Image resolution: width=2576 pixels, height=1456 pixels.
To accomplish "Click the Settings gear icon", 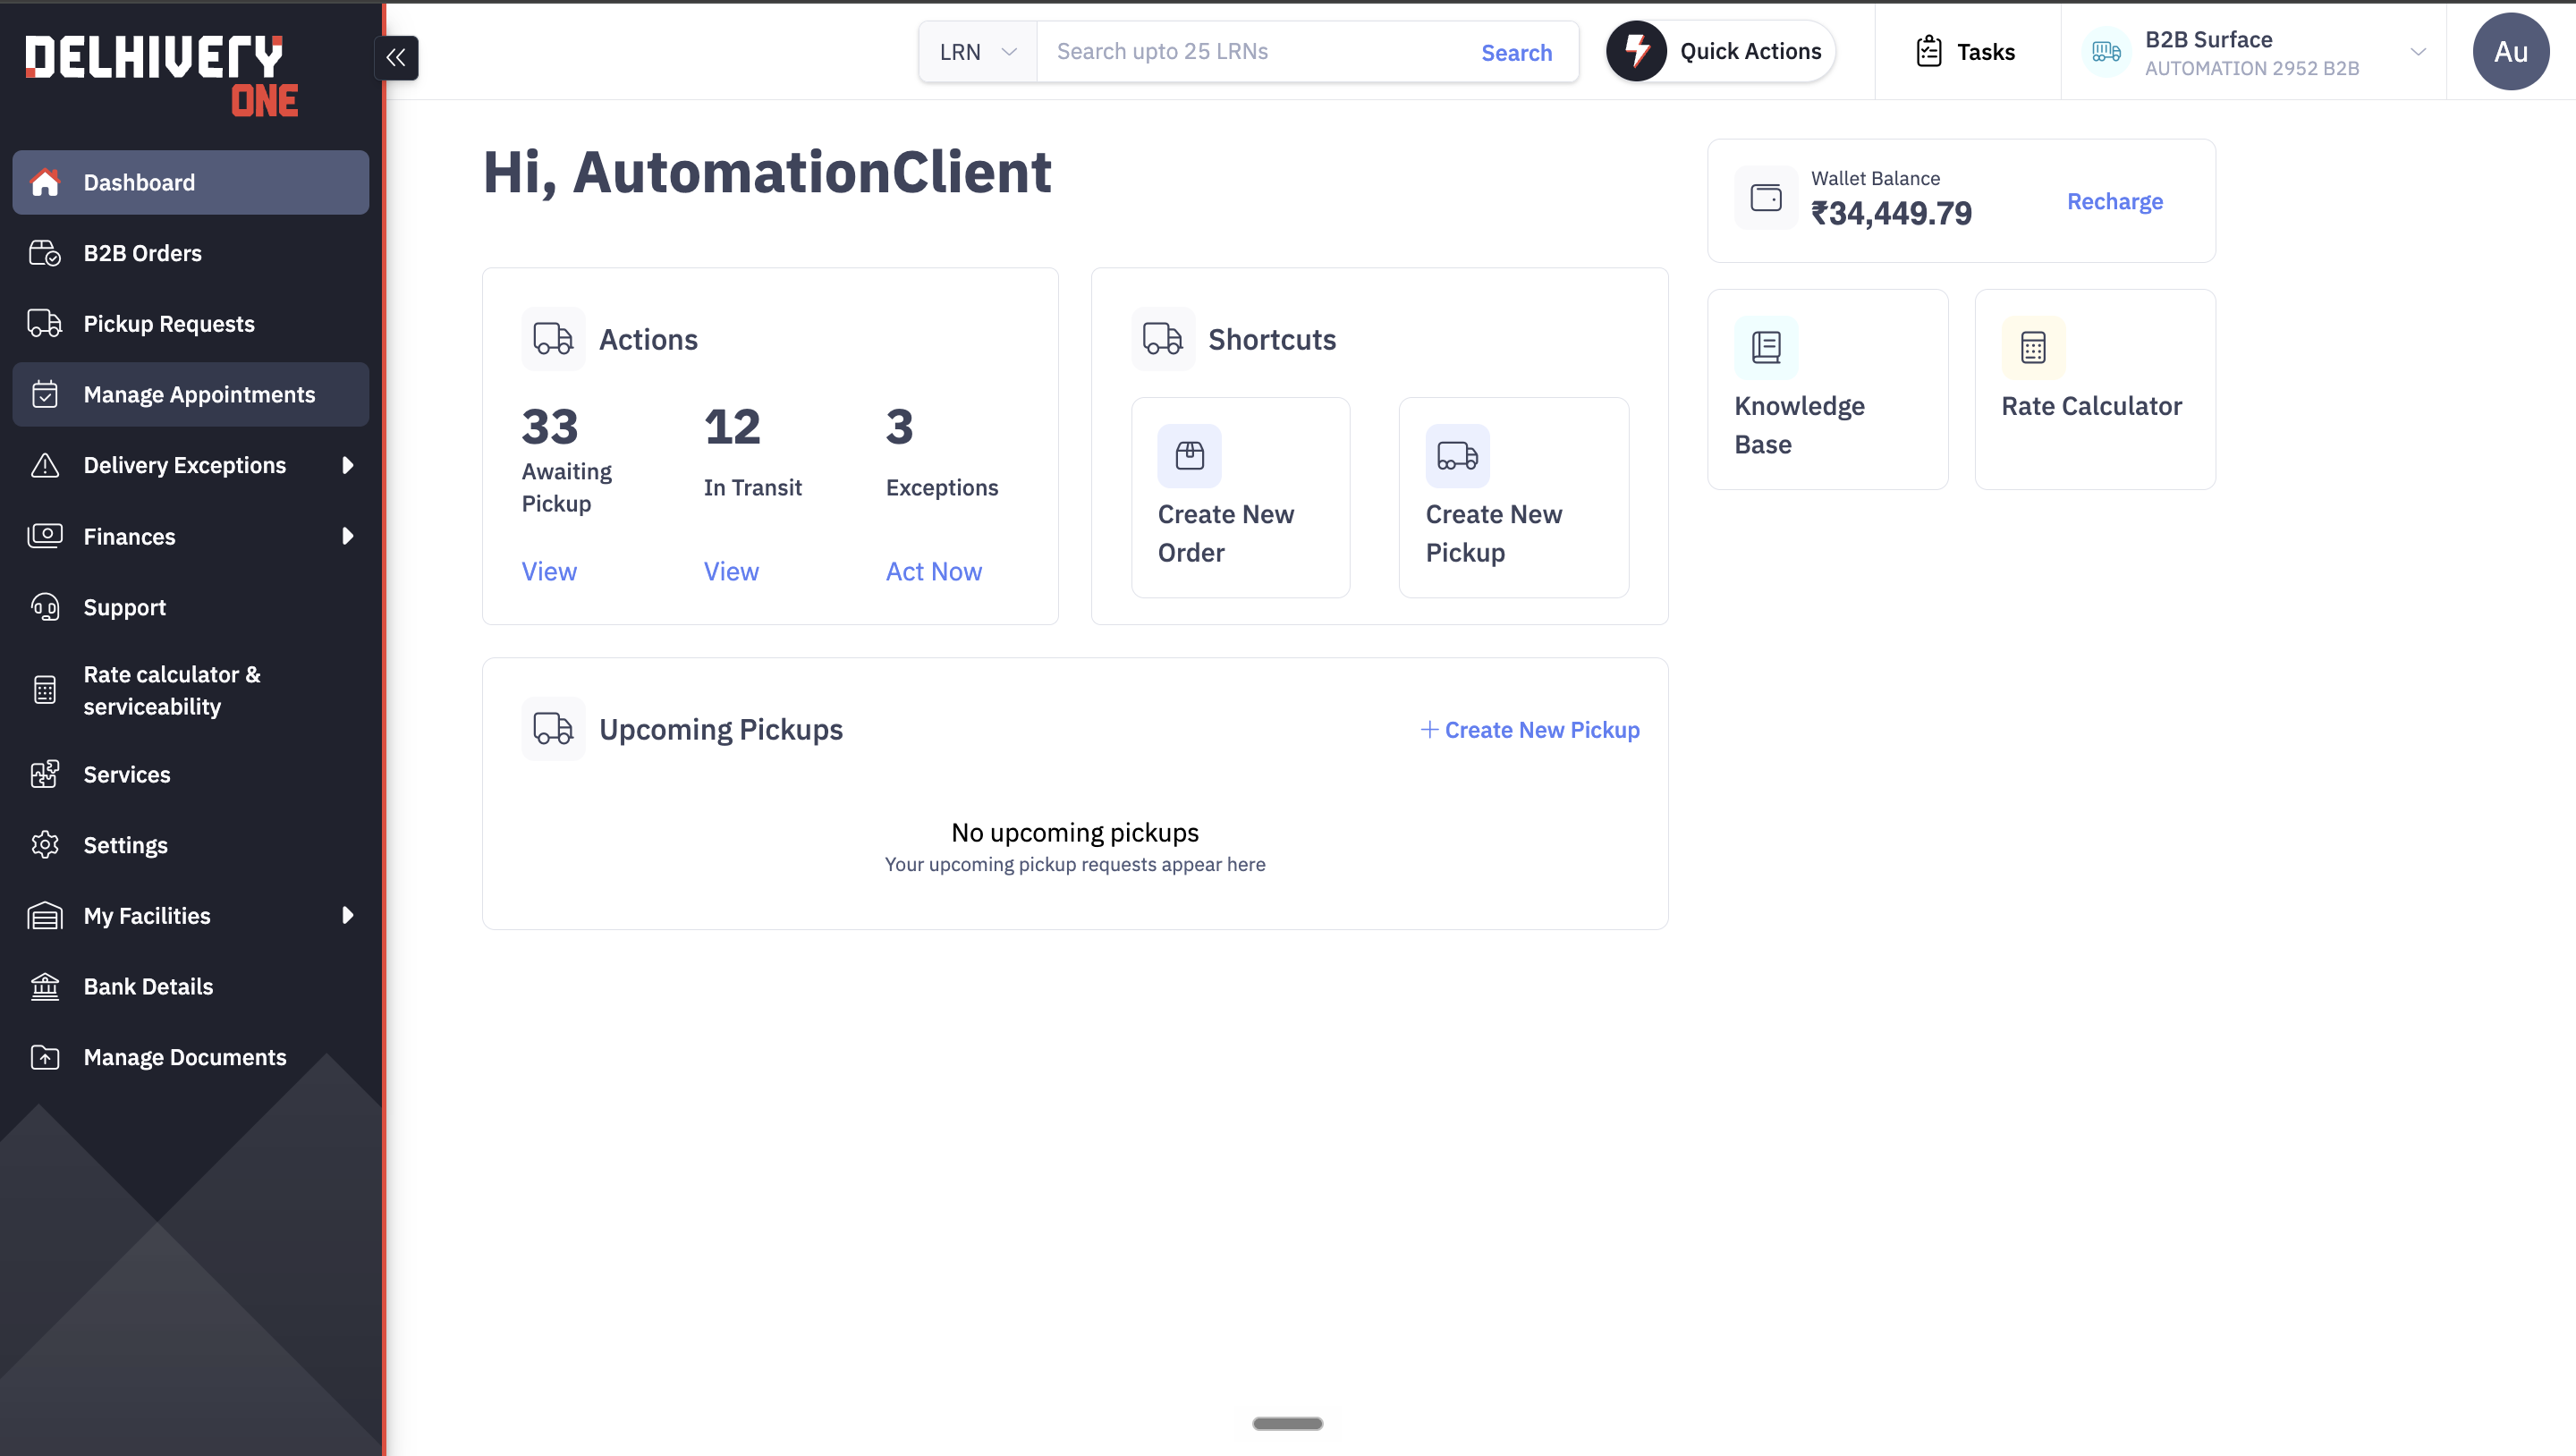I will tap(45, 845).
